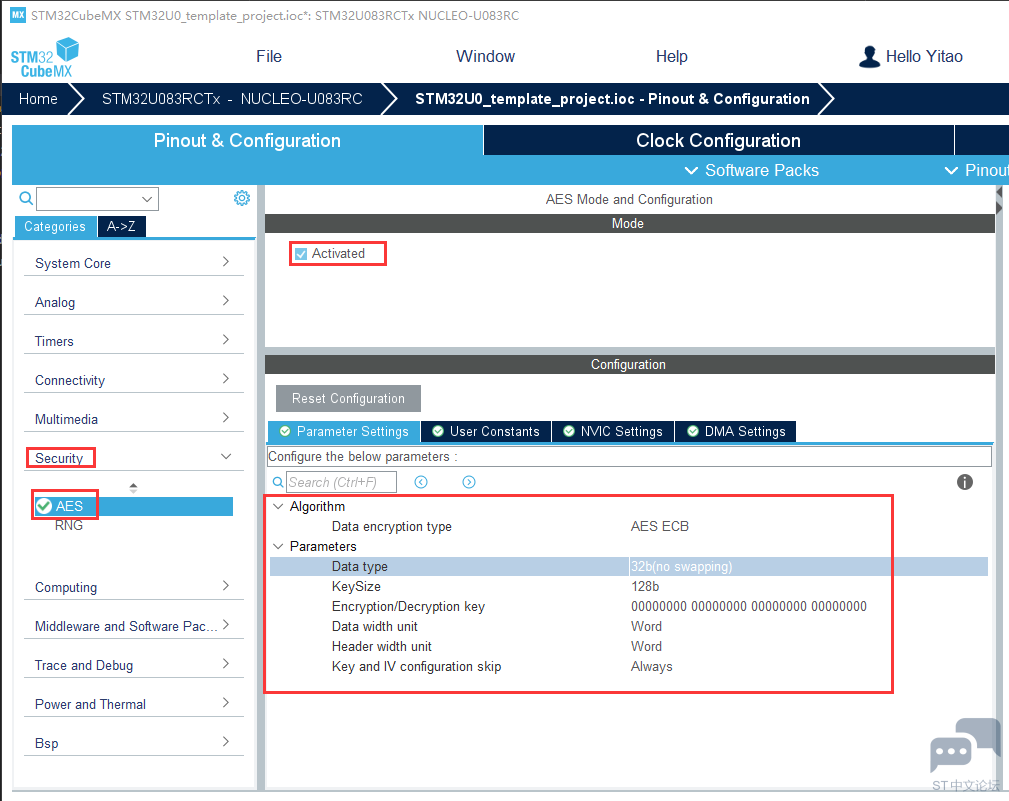Go to previous parameter search result

point(421,482)
